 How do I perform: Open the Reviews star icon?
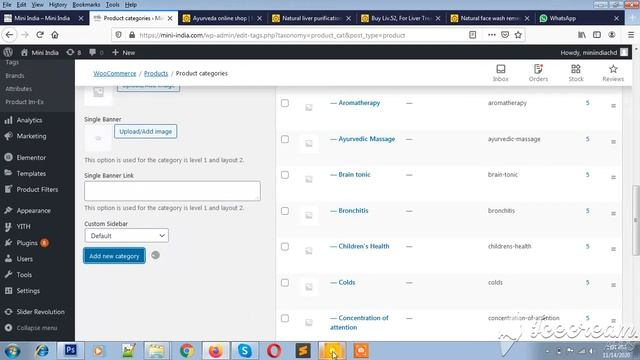(x=613, y=73)
